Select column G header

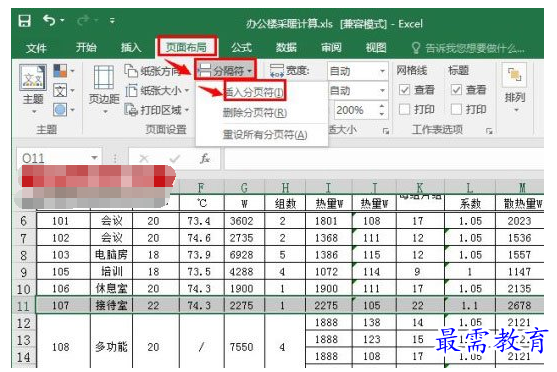coord(244,187)
